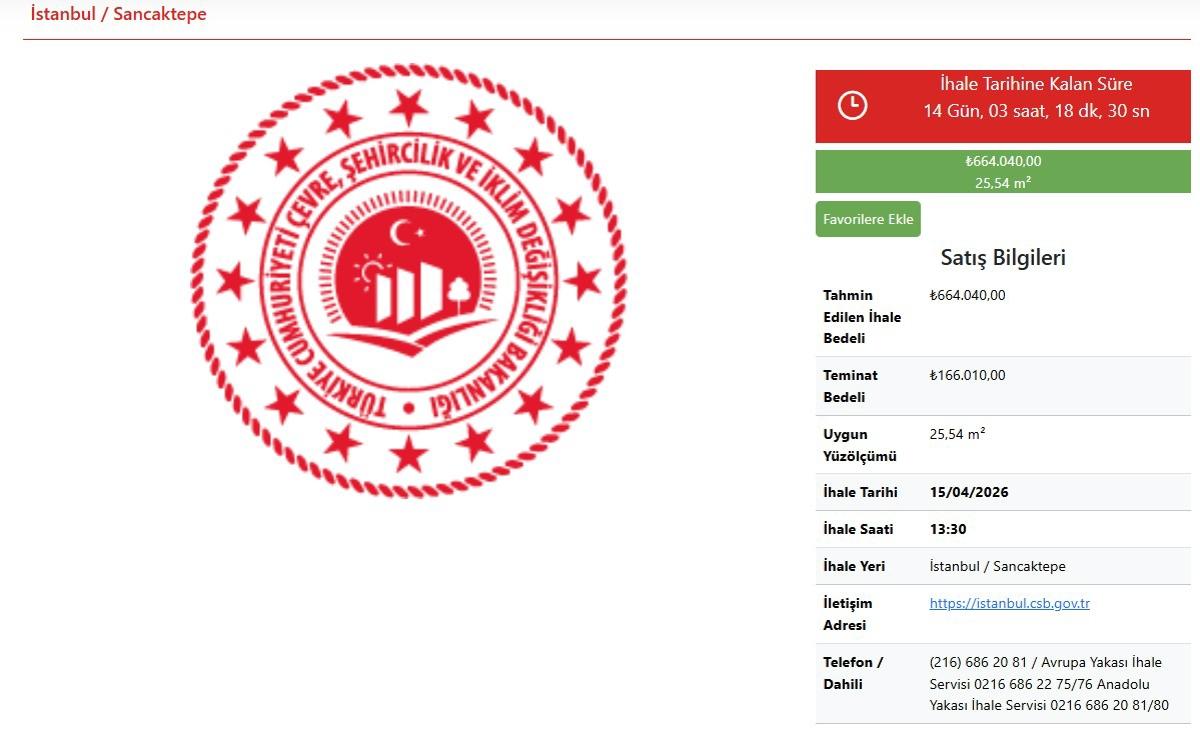
Task: Click the İletişim Adresi row label
Action: tap(847, 614)
